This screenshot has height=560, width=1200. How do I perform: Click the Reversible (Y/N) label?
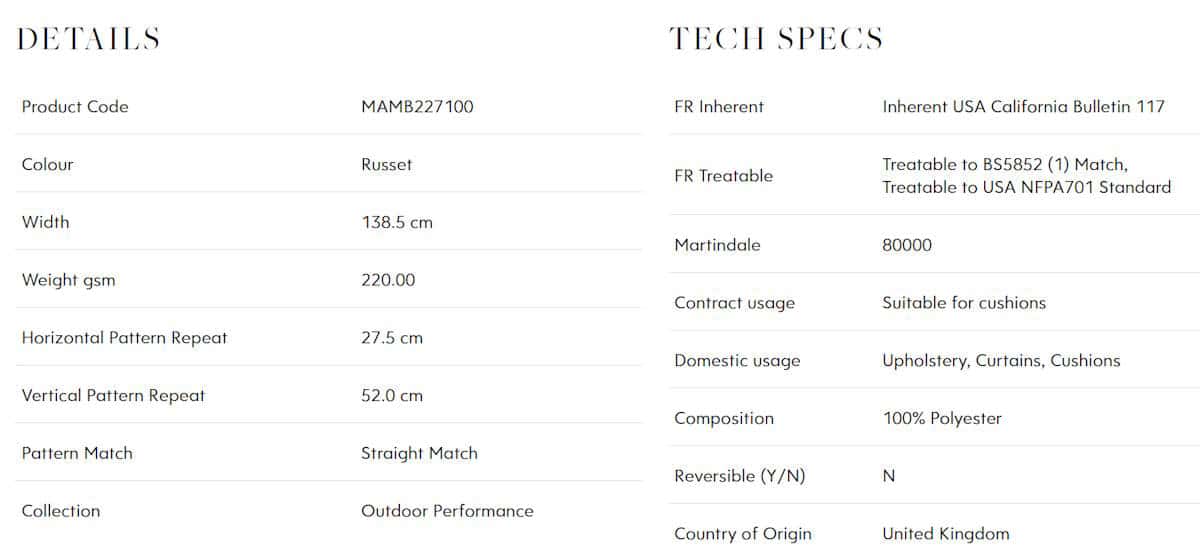click(x=739, y=476)
